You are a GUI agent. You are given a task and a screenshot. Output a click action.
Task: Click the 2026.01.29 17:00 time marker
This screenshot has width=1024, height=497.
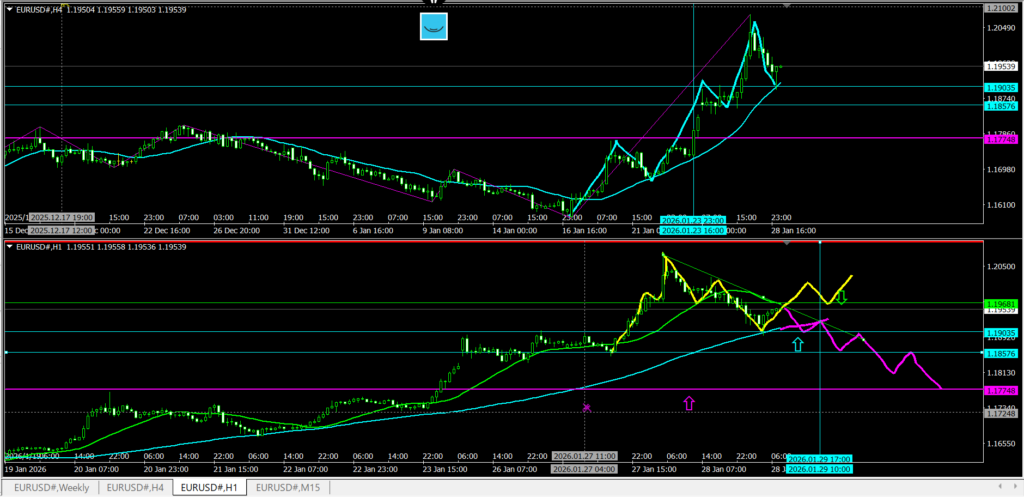tap(817, 459)
